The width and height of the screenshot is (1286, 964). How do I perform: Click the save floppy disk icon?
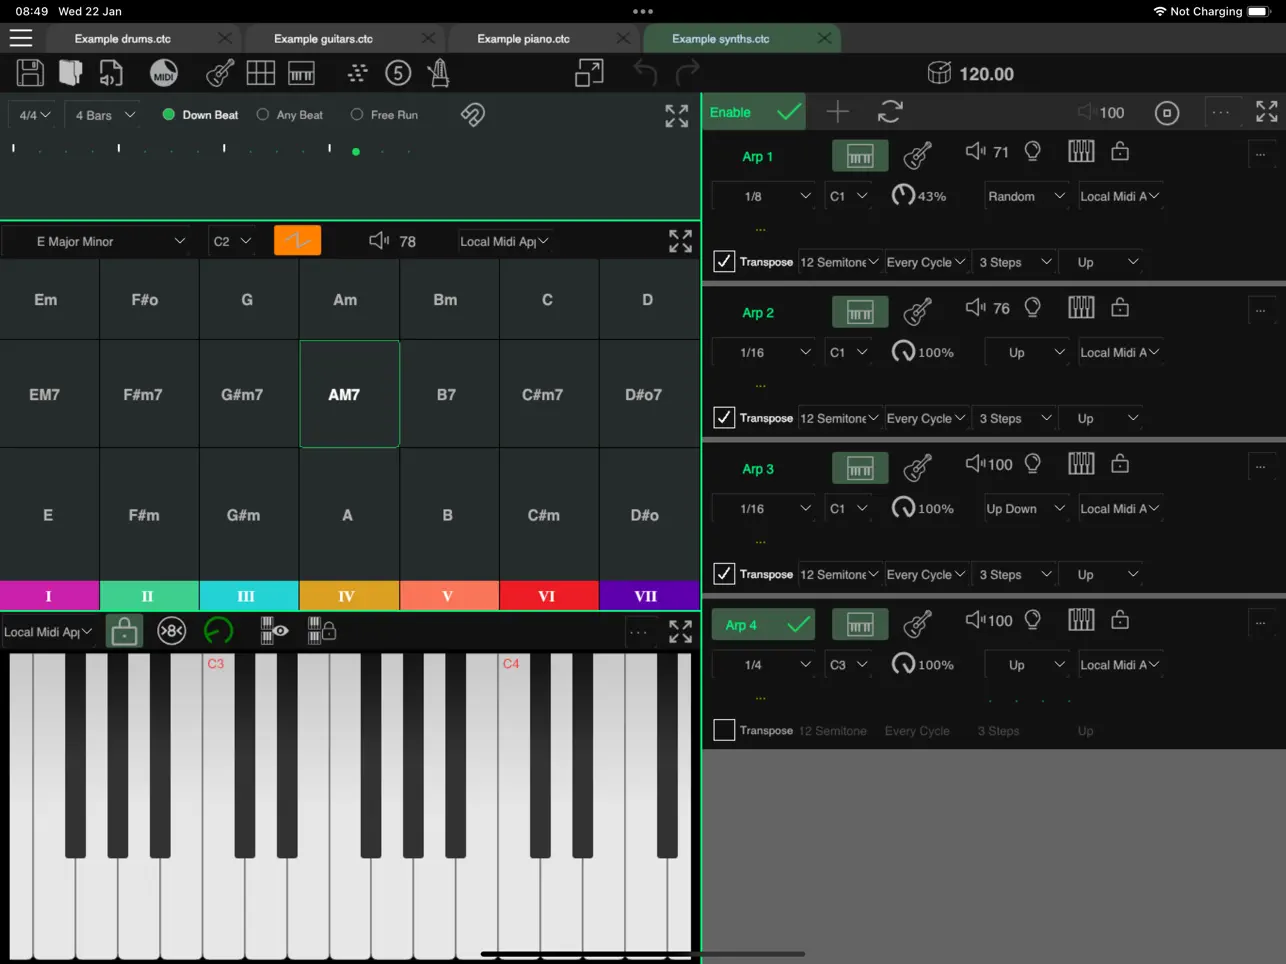click(30, 73)
